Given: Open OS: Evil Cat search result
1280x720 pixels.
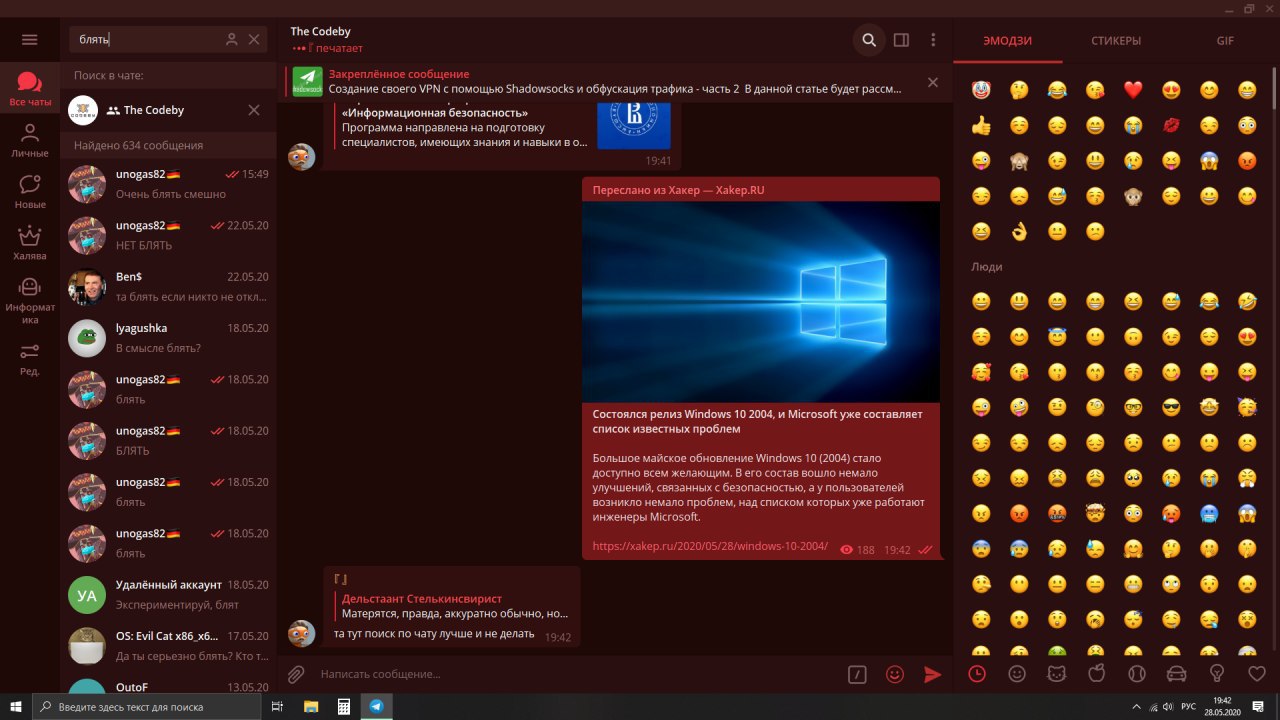Looking at the screenshot, I should pyautogui.click(x=168, y=646).
